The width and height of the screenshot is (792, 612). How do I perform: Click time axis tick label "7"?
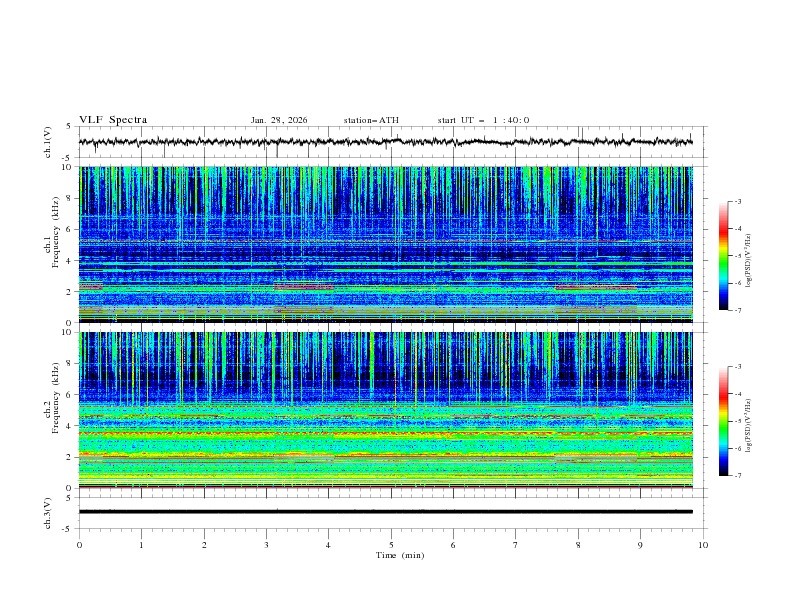[516, 545]
